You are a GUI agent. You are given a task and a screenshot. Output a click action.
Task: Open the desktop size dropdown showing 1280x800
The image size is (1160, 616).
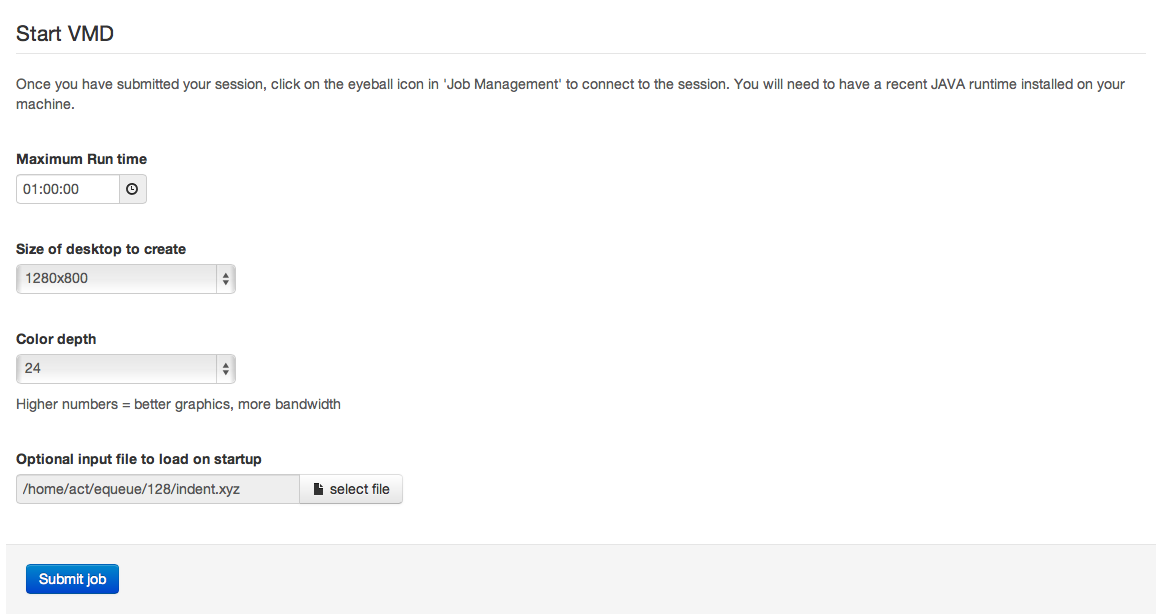(x=126, y=279)
